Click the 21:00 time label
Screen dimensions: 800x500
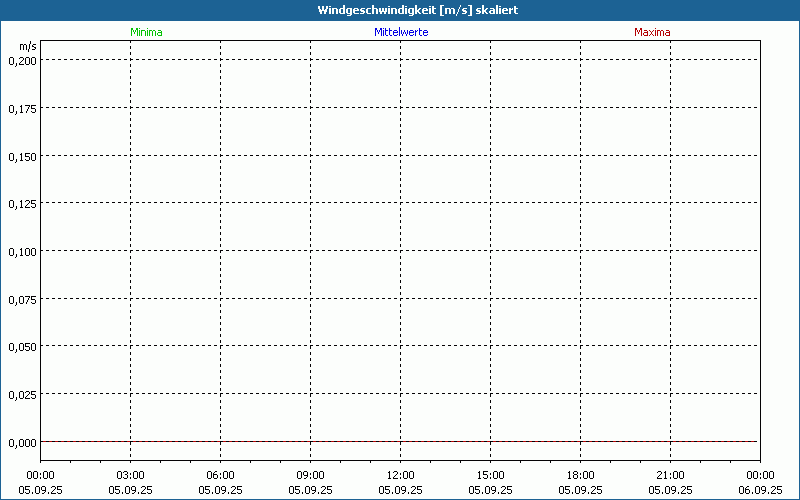[x=670, y=475]
